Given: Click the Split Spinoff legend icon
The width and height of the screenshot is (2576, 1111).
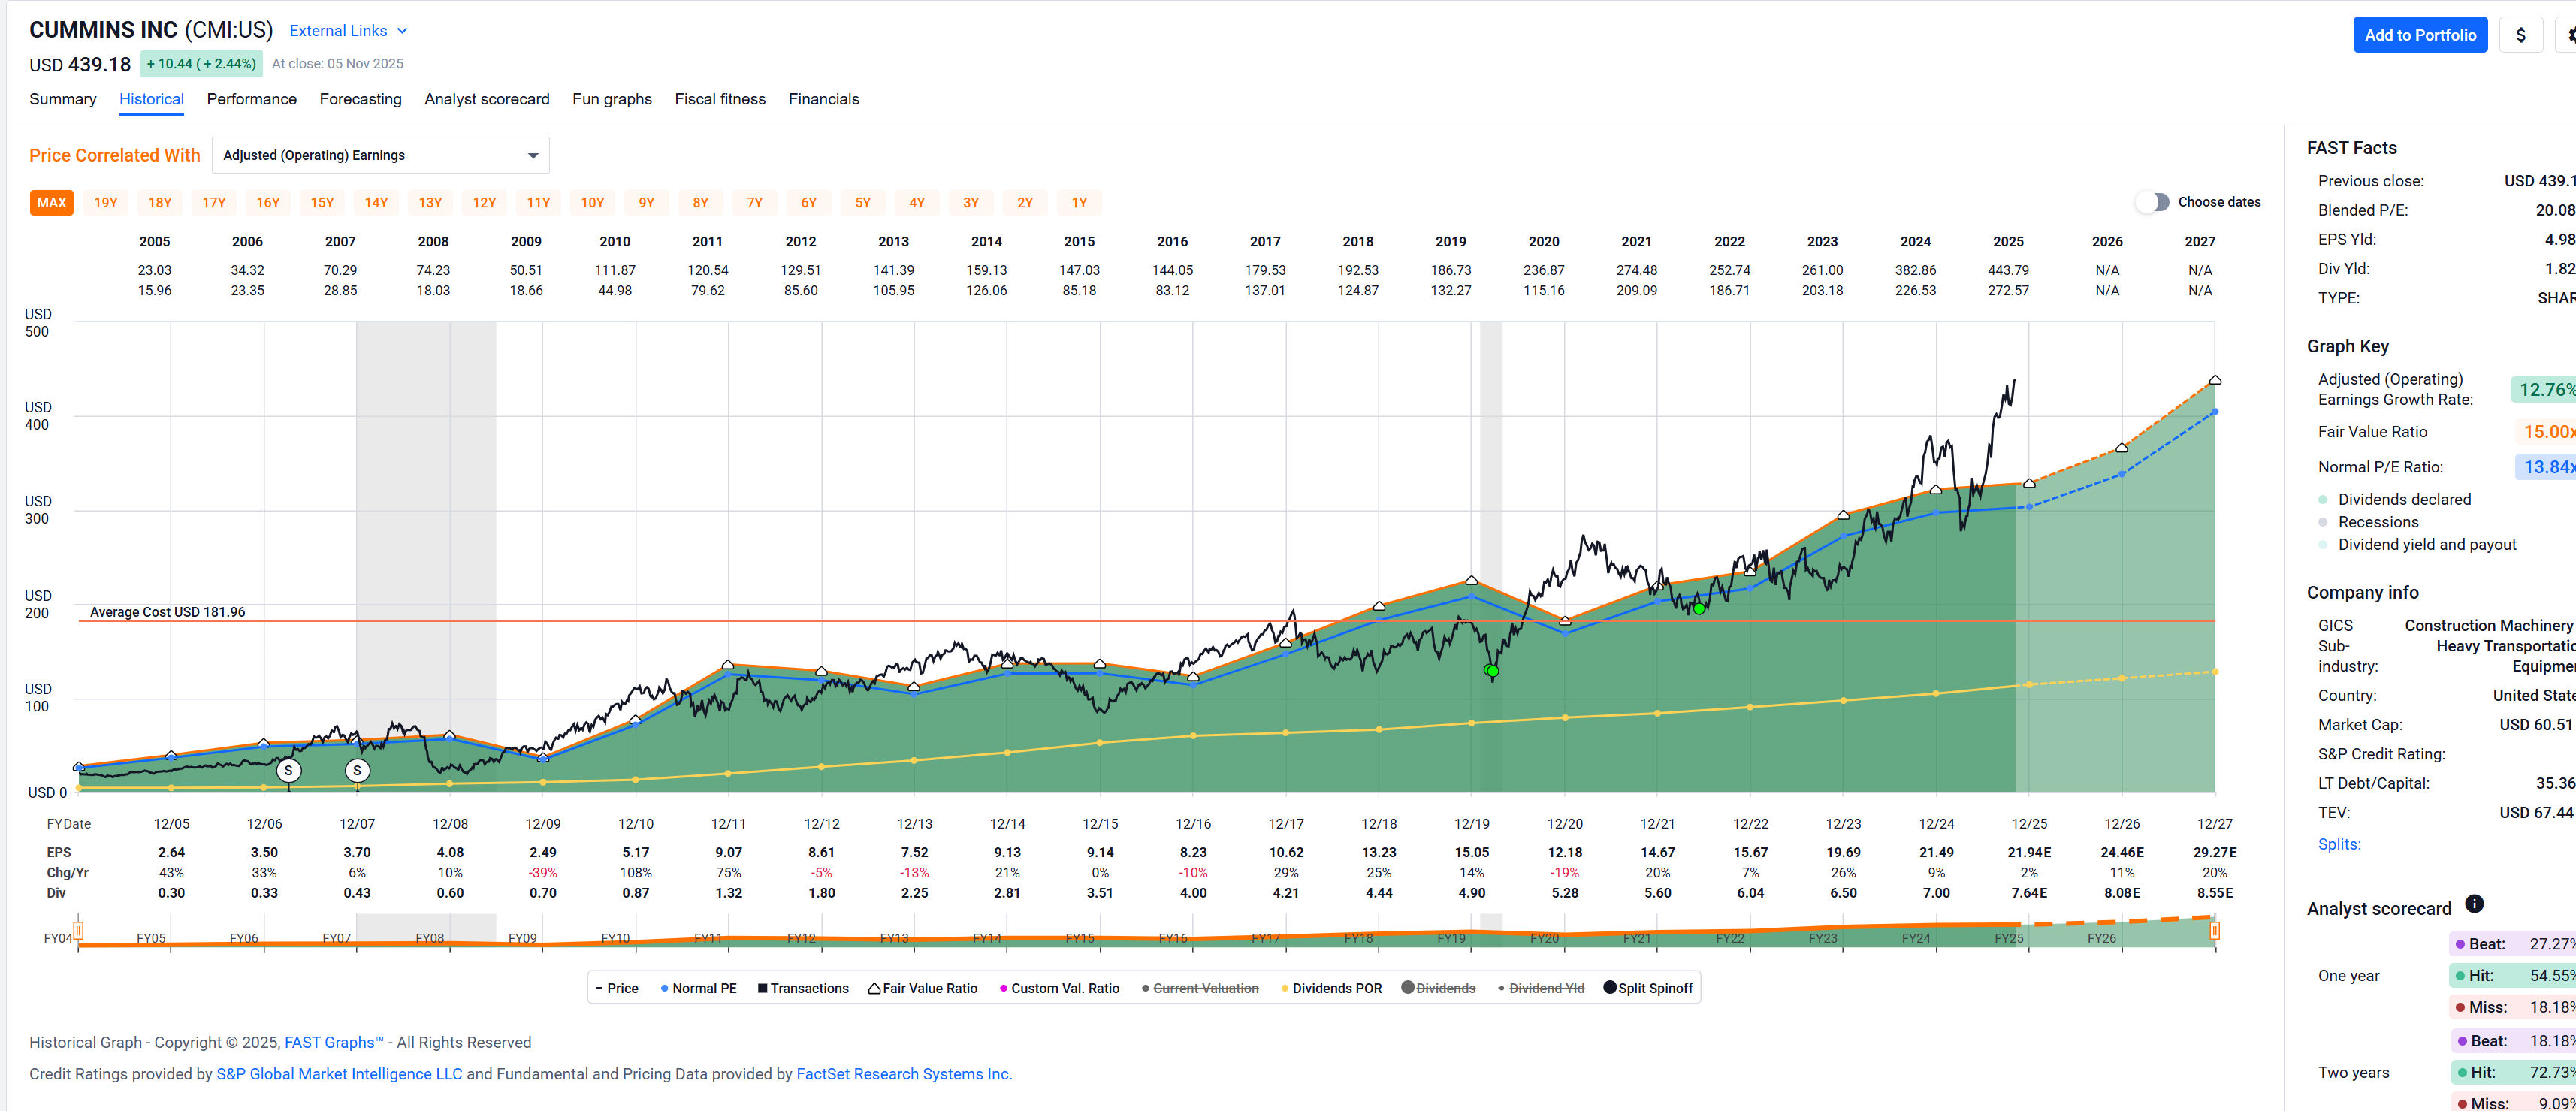Looking at the screenshot, I should pos(1609,988).
